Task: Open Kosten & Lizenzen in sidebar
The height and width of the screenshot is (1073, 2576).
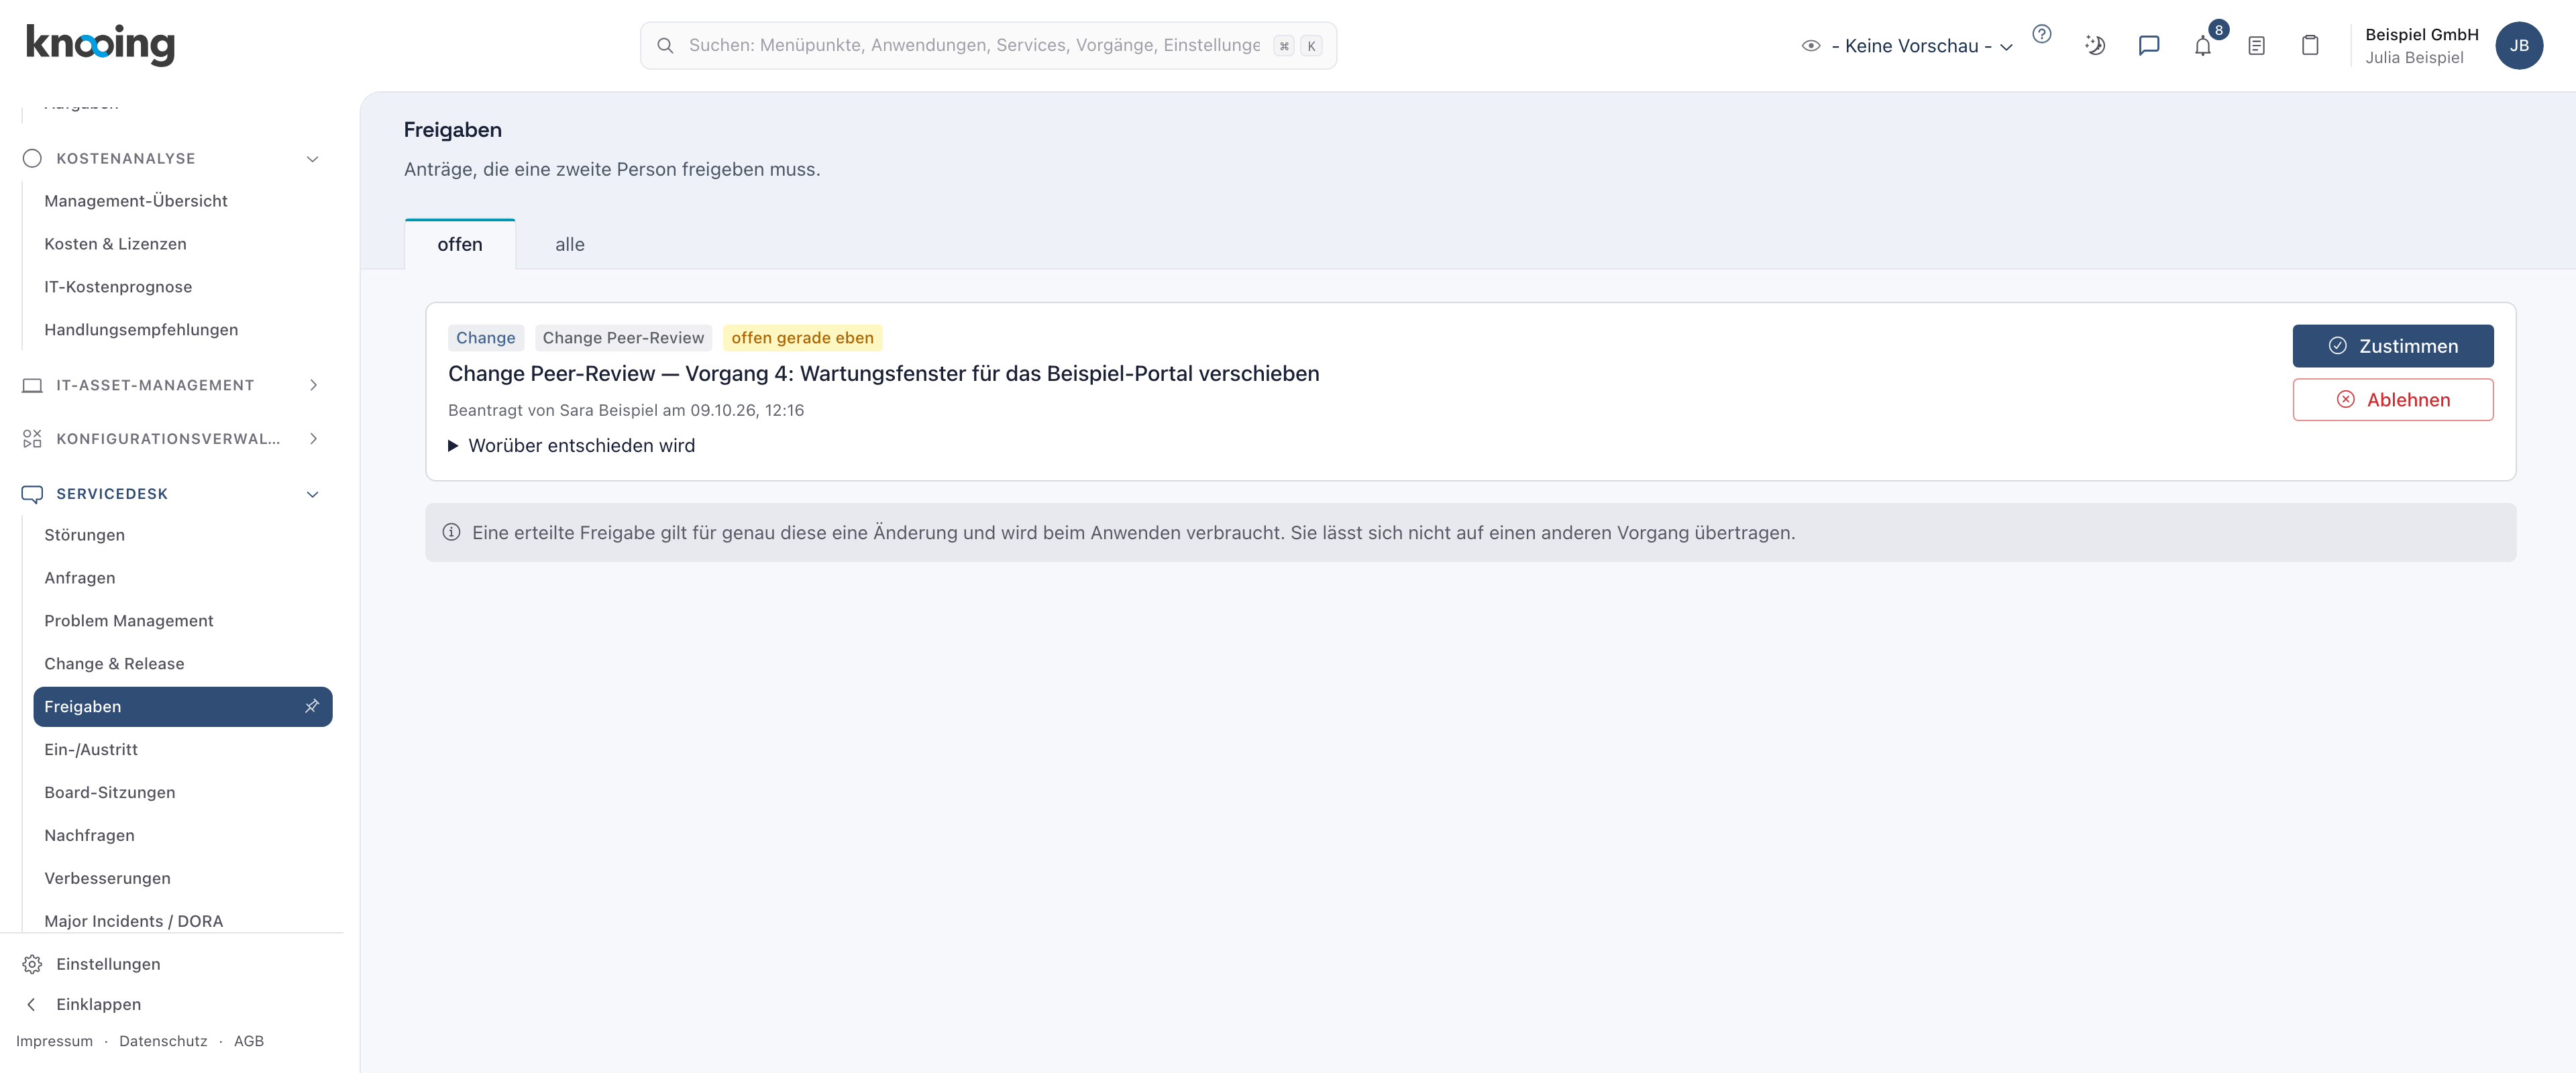Action: [116, 244]
